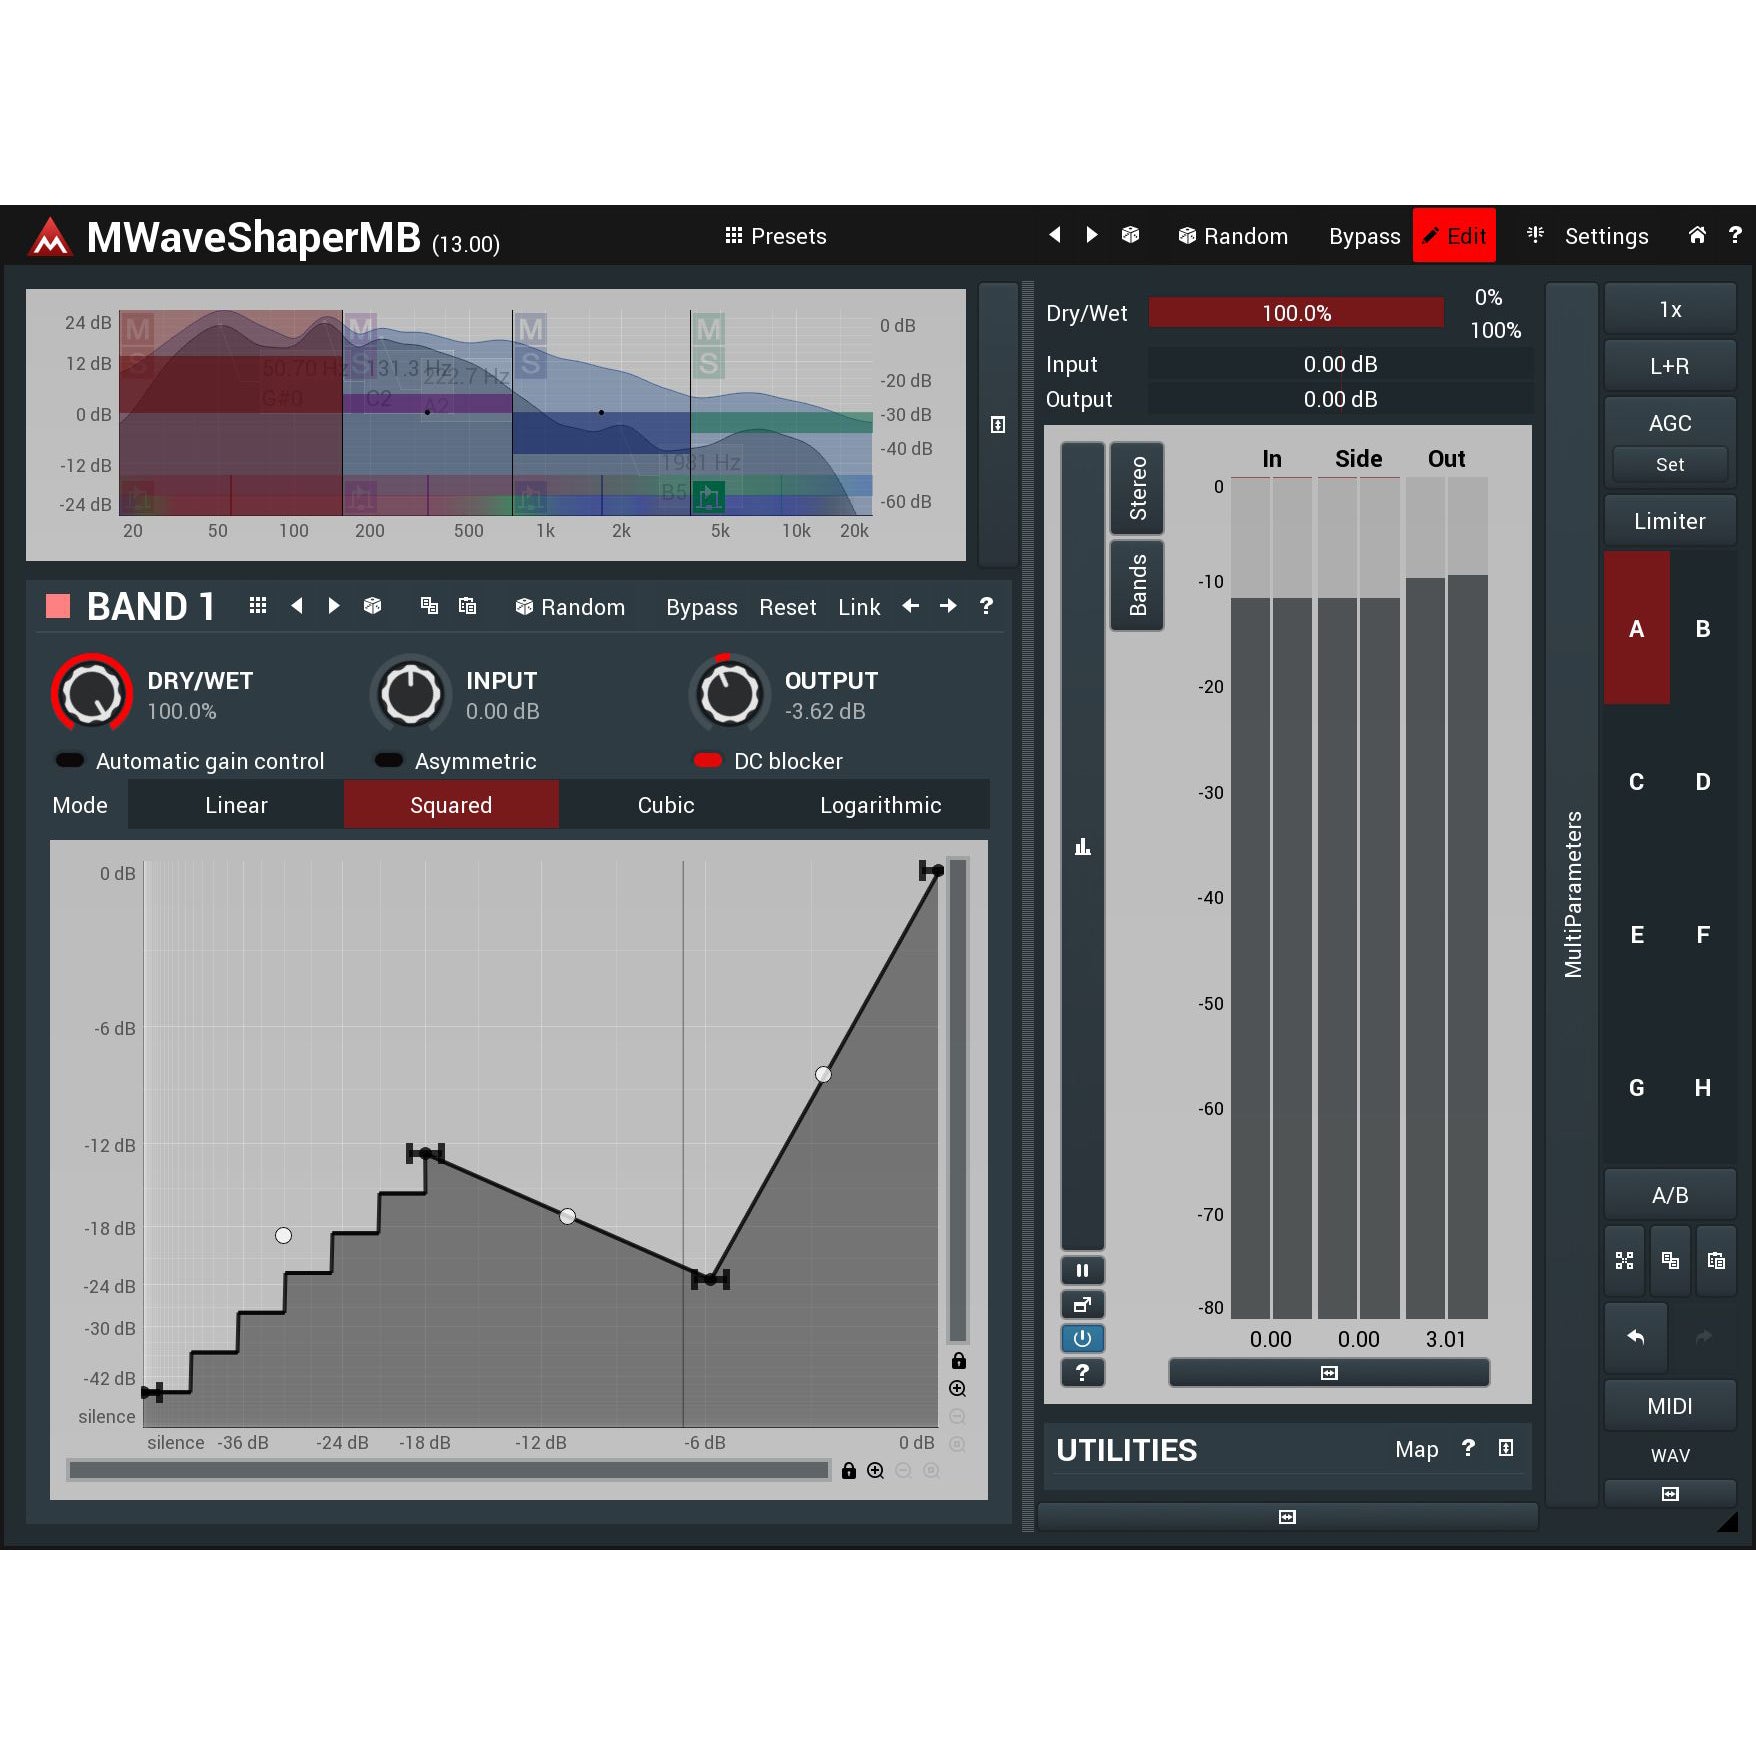Enable the Asymmetric option
The height and width of the screenshot is (1756, 1756).
click(x=388, y=761)
